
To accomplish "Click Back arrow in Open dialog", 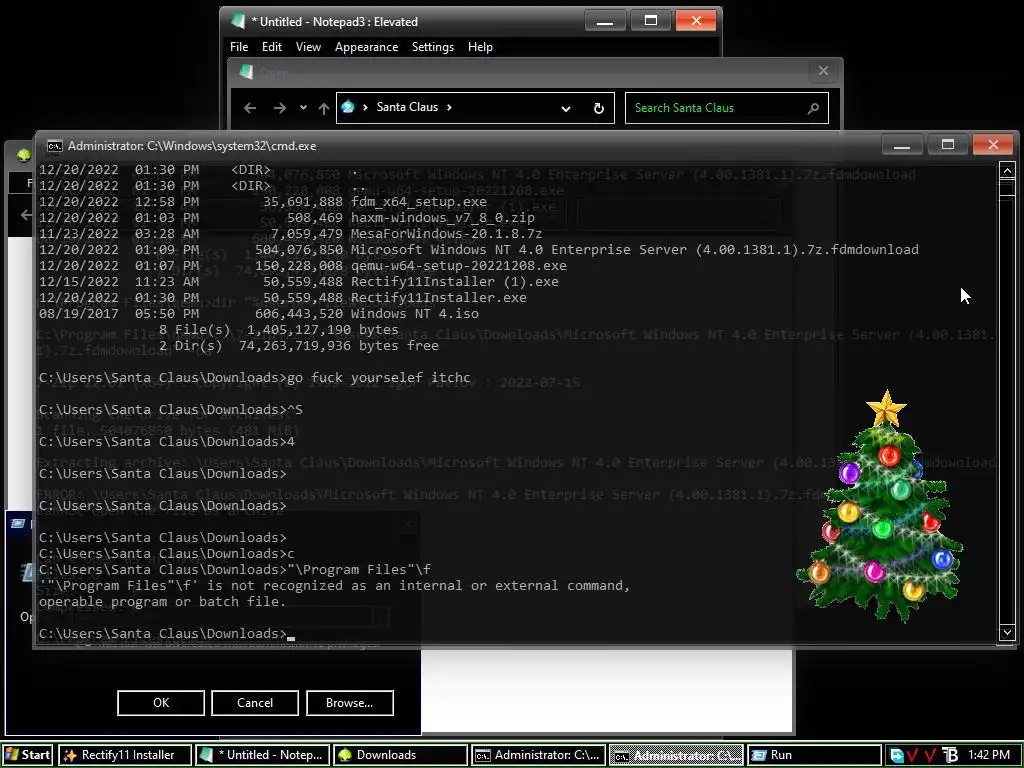I will pos(250,108).
